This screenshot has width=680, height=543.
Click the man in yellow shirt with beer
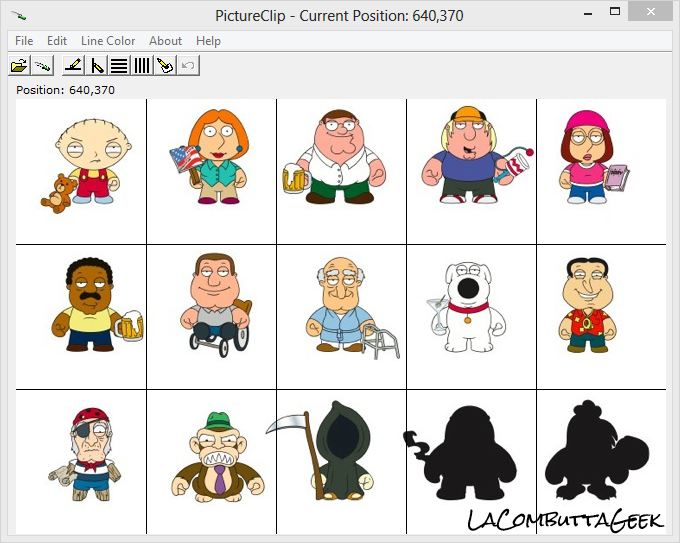(98, 304)
